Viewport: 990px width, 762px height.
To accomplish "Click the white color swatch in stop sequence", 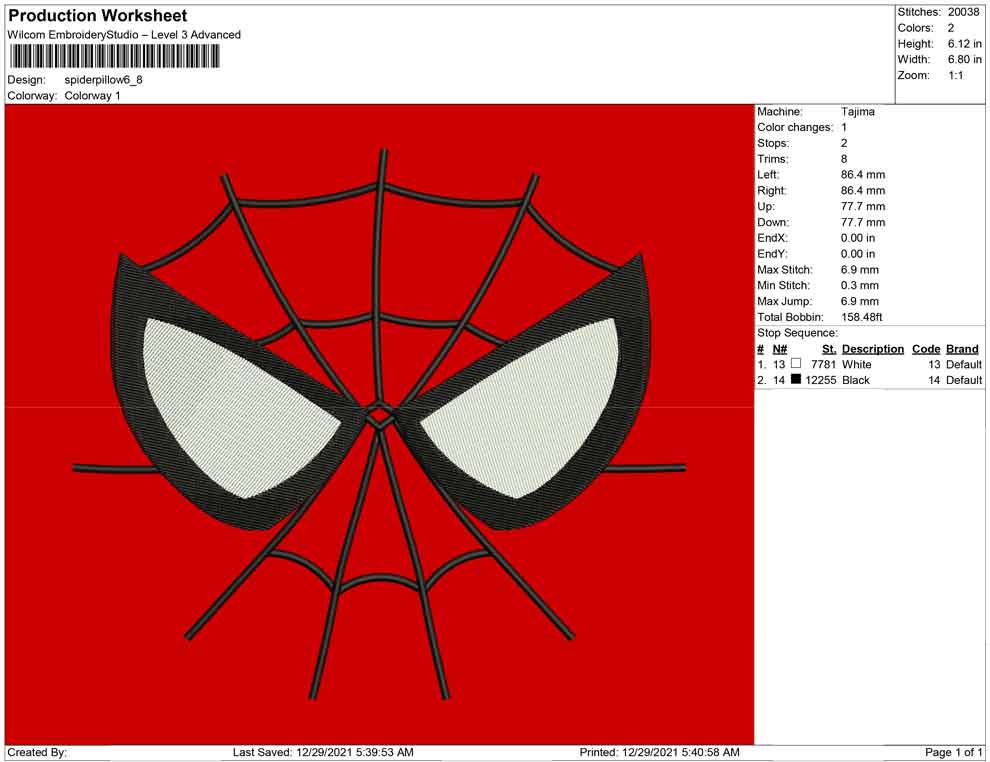I will (x=796, y=364).
